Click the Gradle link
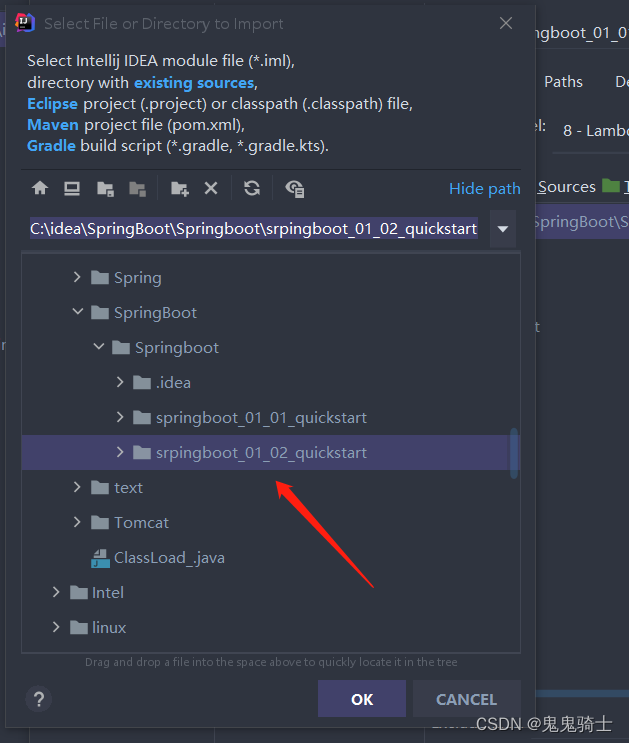629x743 pixels. (51, 145)
